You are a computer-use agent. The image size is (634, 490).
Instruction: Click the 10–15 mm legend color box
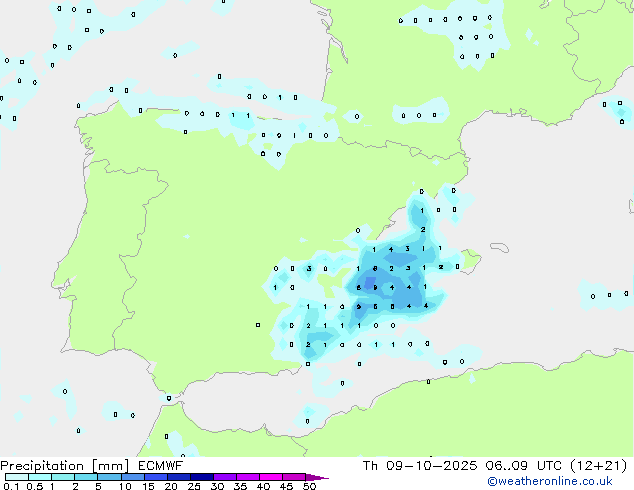tap(132, 477)
